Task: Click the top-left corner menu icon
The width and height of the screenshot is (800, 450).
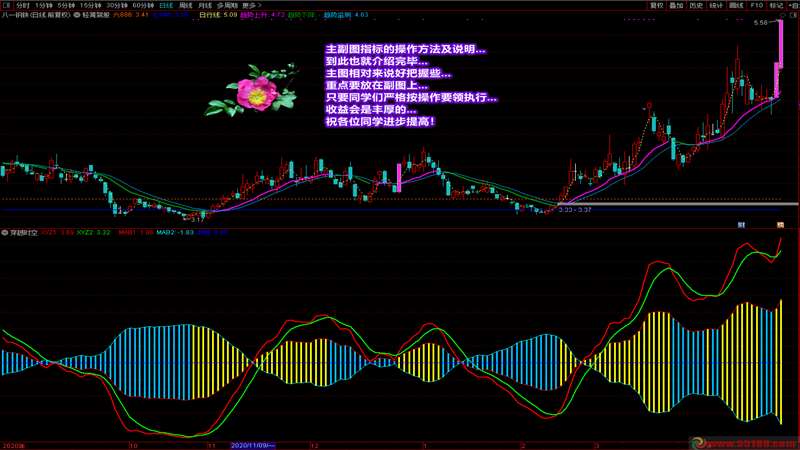Action: pyautogui.click(x=6, y=5)
